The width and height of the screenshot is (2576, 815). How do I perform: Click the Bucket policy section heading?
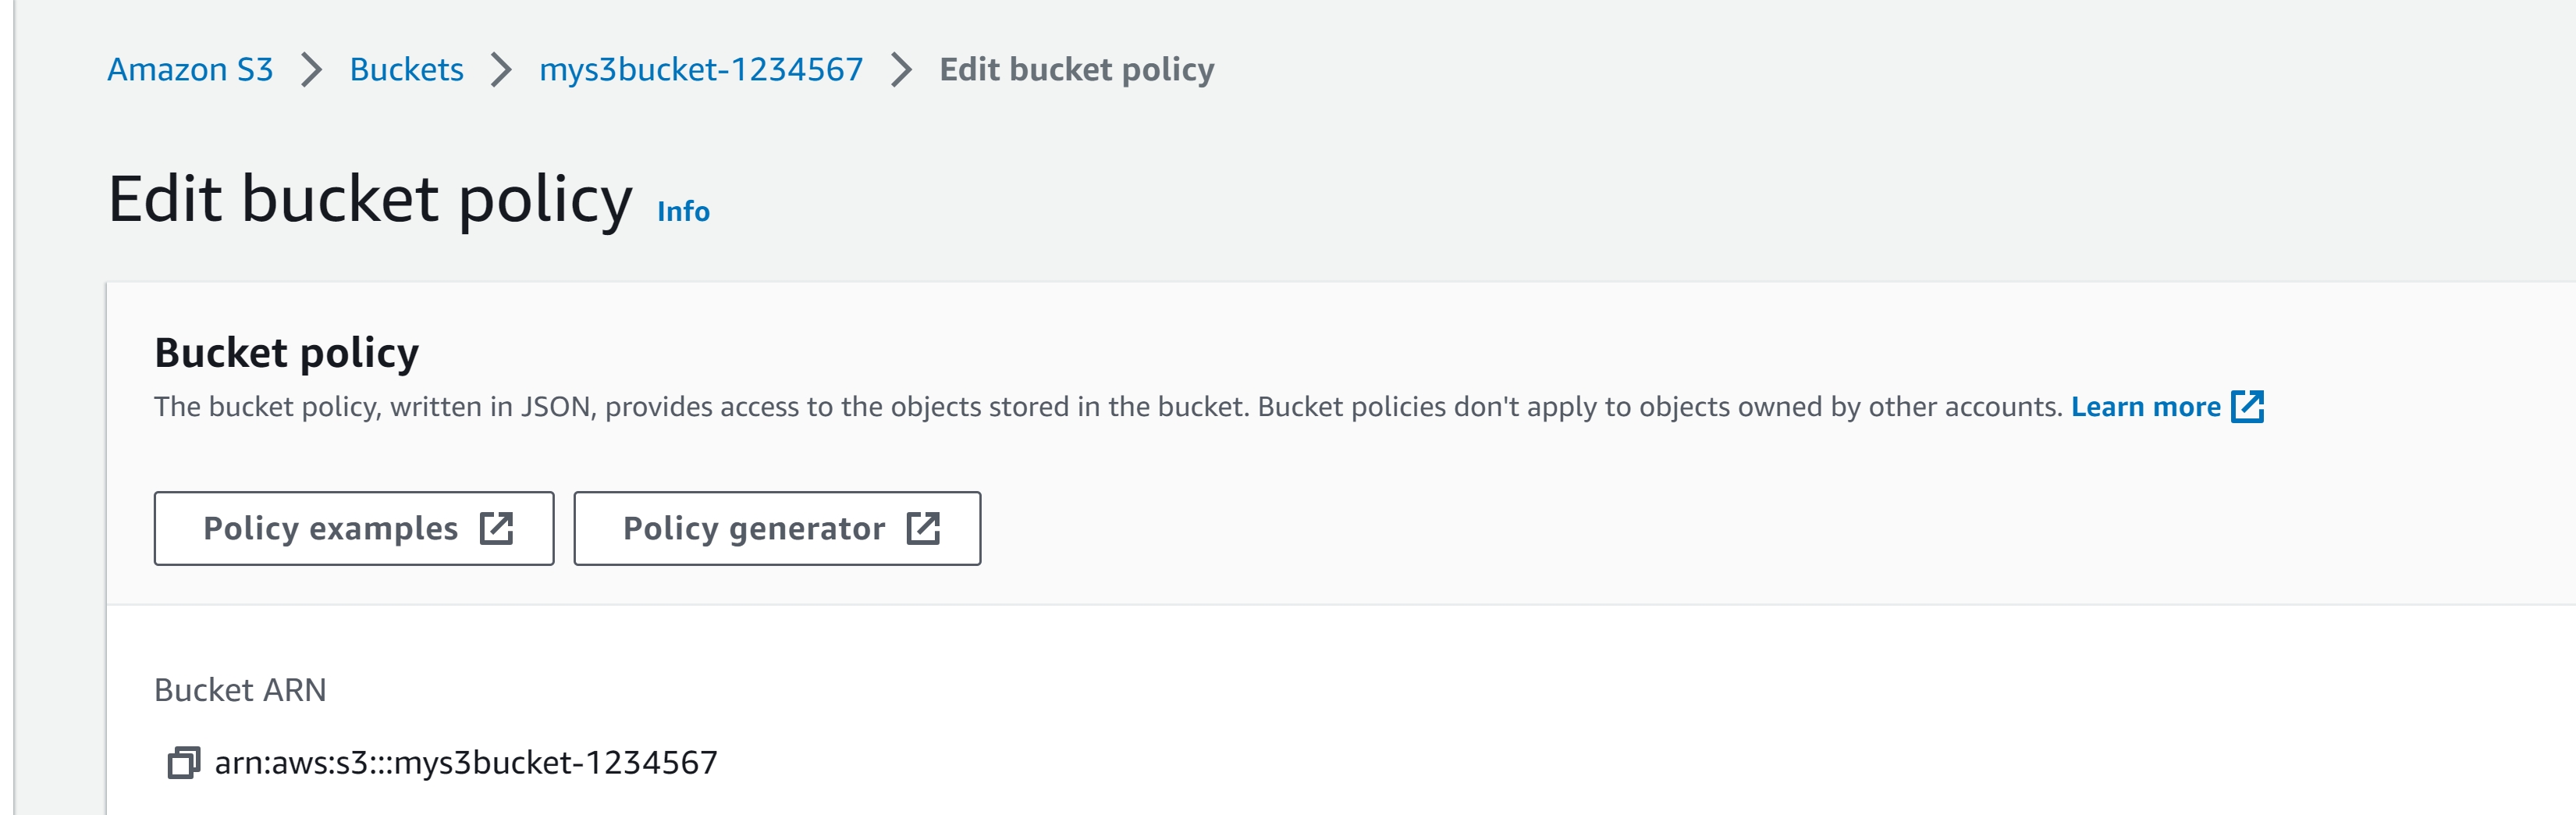click(287, 354)
